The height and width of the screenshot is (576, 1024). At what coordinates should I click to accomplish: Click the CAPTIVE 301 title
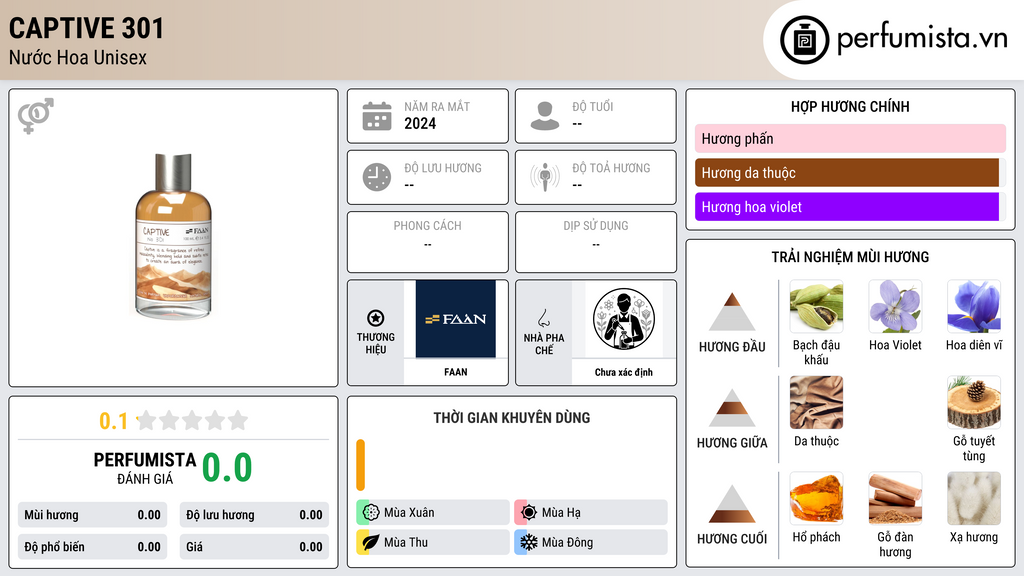86,28
